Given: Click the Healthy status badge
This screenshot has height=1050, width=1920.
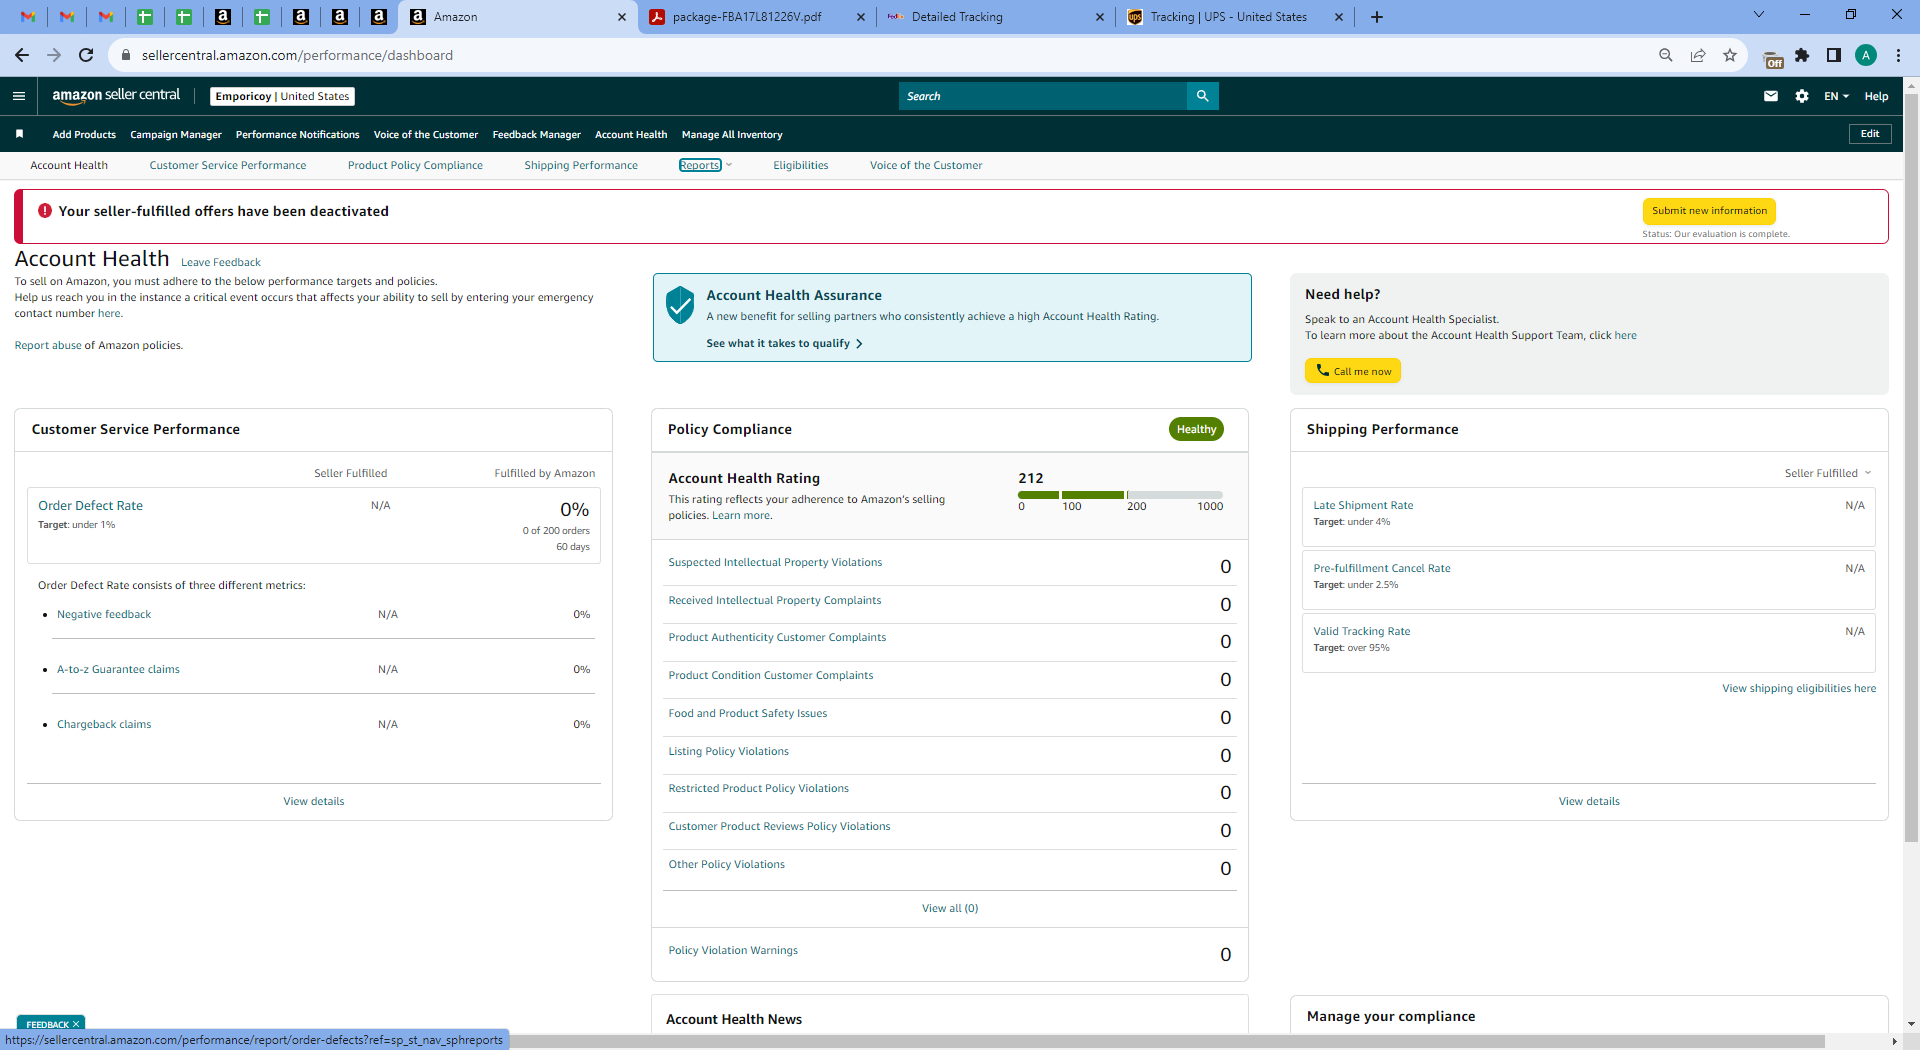Looking at the screenshot, I should pos(1196,429).
